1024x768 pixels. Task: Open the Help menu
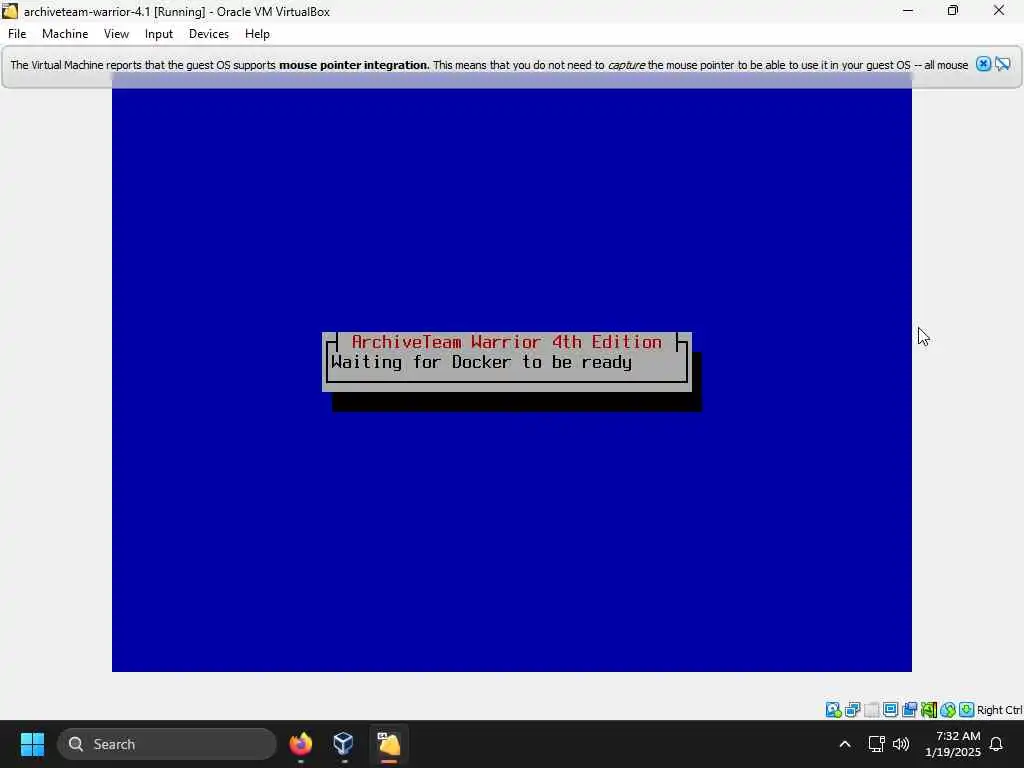[x=257, y=34]
